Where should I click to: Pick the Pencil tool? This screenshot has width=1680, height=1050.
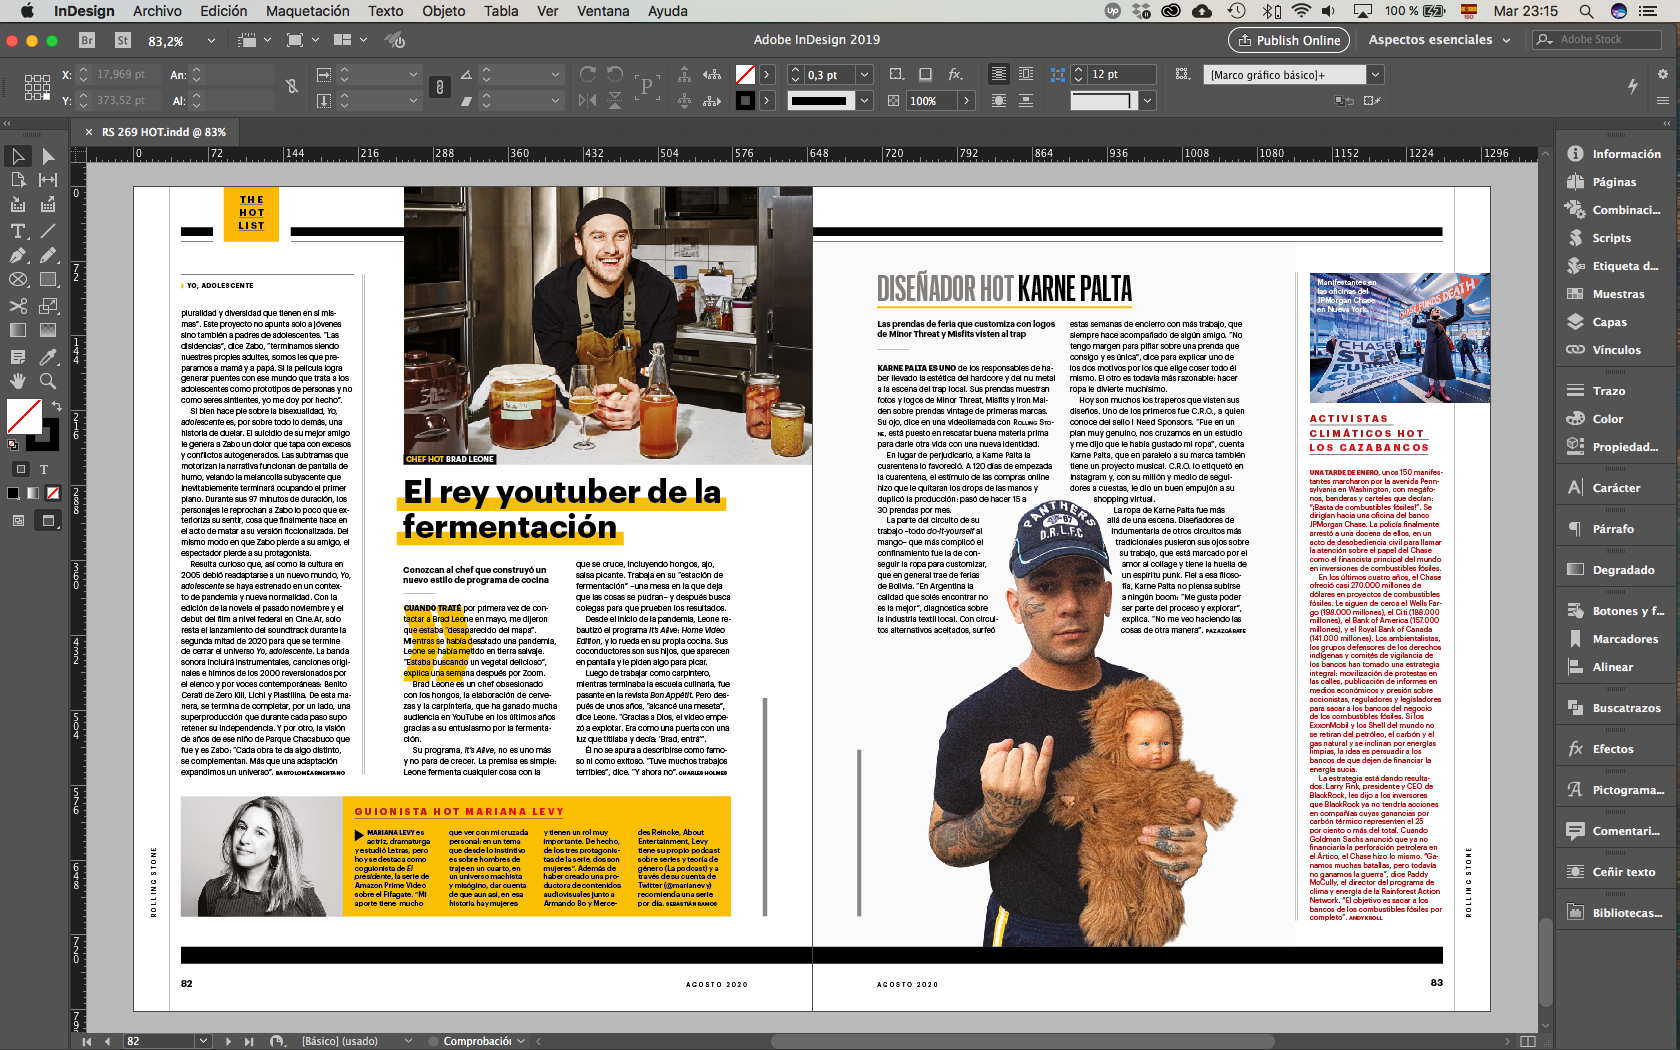(48, 255)
